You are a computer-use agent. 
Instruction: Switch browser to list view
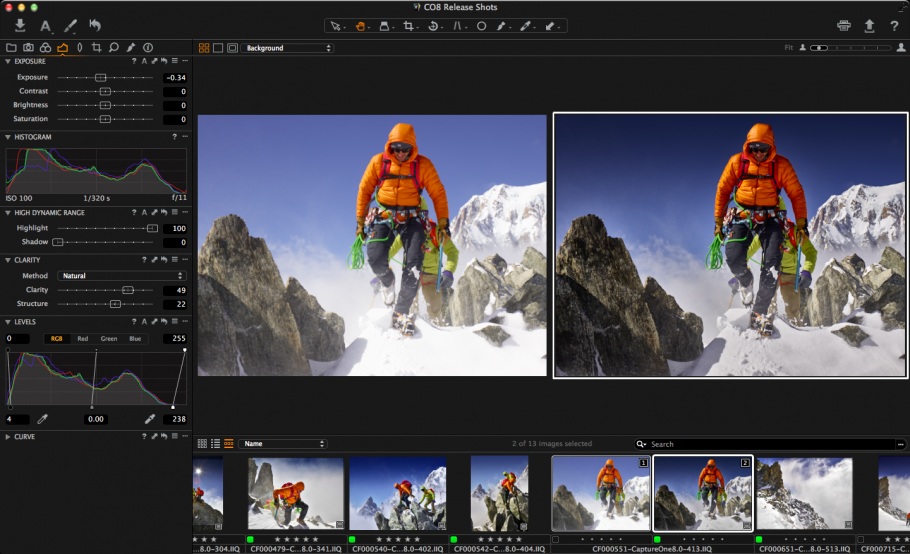click(215, 443)
